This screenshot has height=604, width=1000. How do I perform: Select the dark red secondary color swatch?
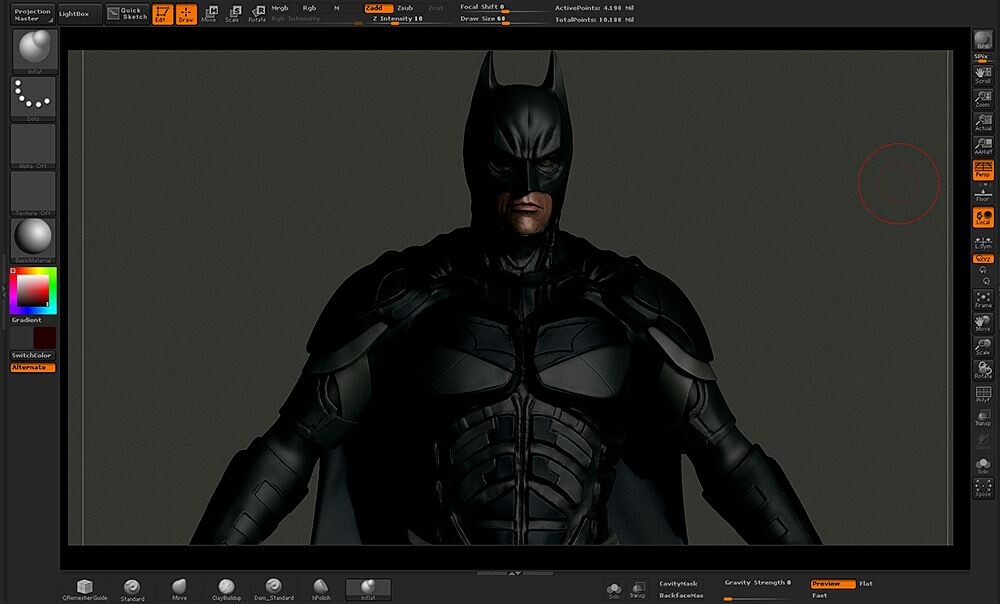pyautogui.click(x=45, y=337)
